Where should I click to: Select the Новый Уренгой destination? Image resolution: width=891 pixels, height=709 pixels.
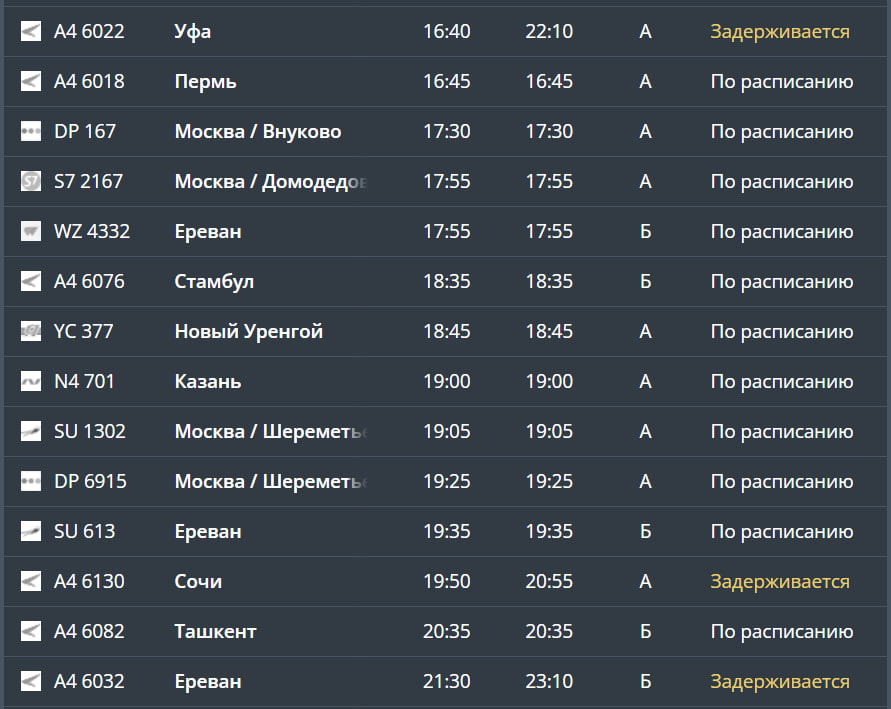click(249, 332)
